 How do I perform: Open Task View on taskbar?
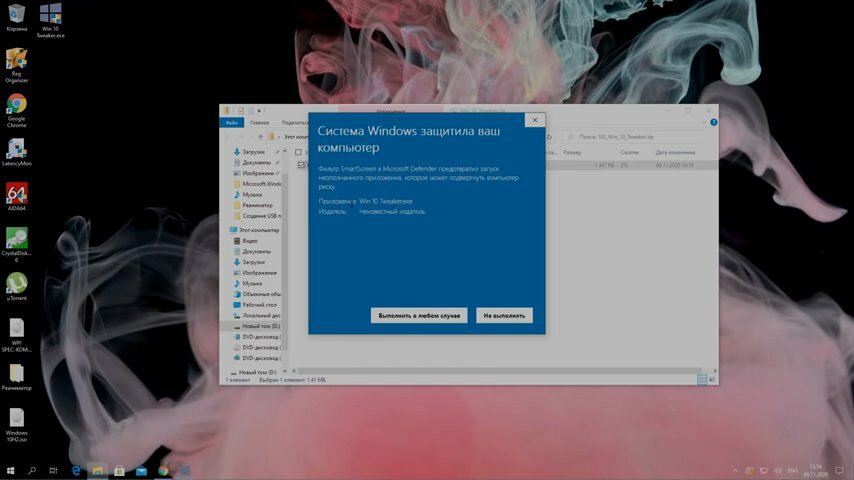53,470
